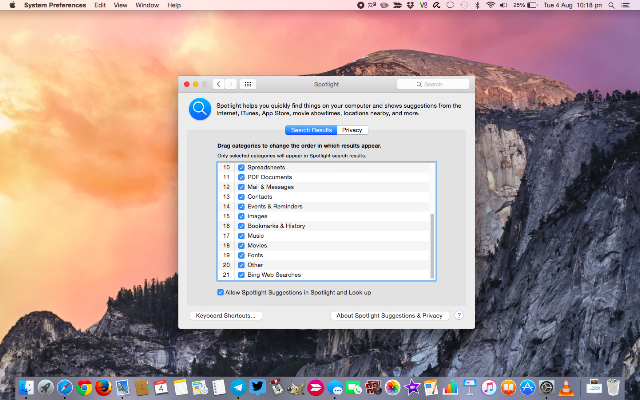Uncheck the Spreadsheets category
Viewport: 640px width, 400px height.
(x=241, y=167)
